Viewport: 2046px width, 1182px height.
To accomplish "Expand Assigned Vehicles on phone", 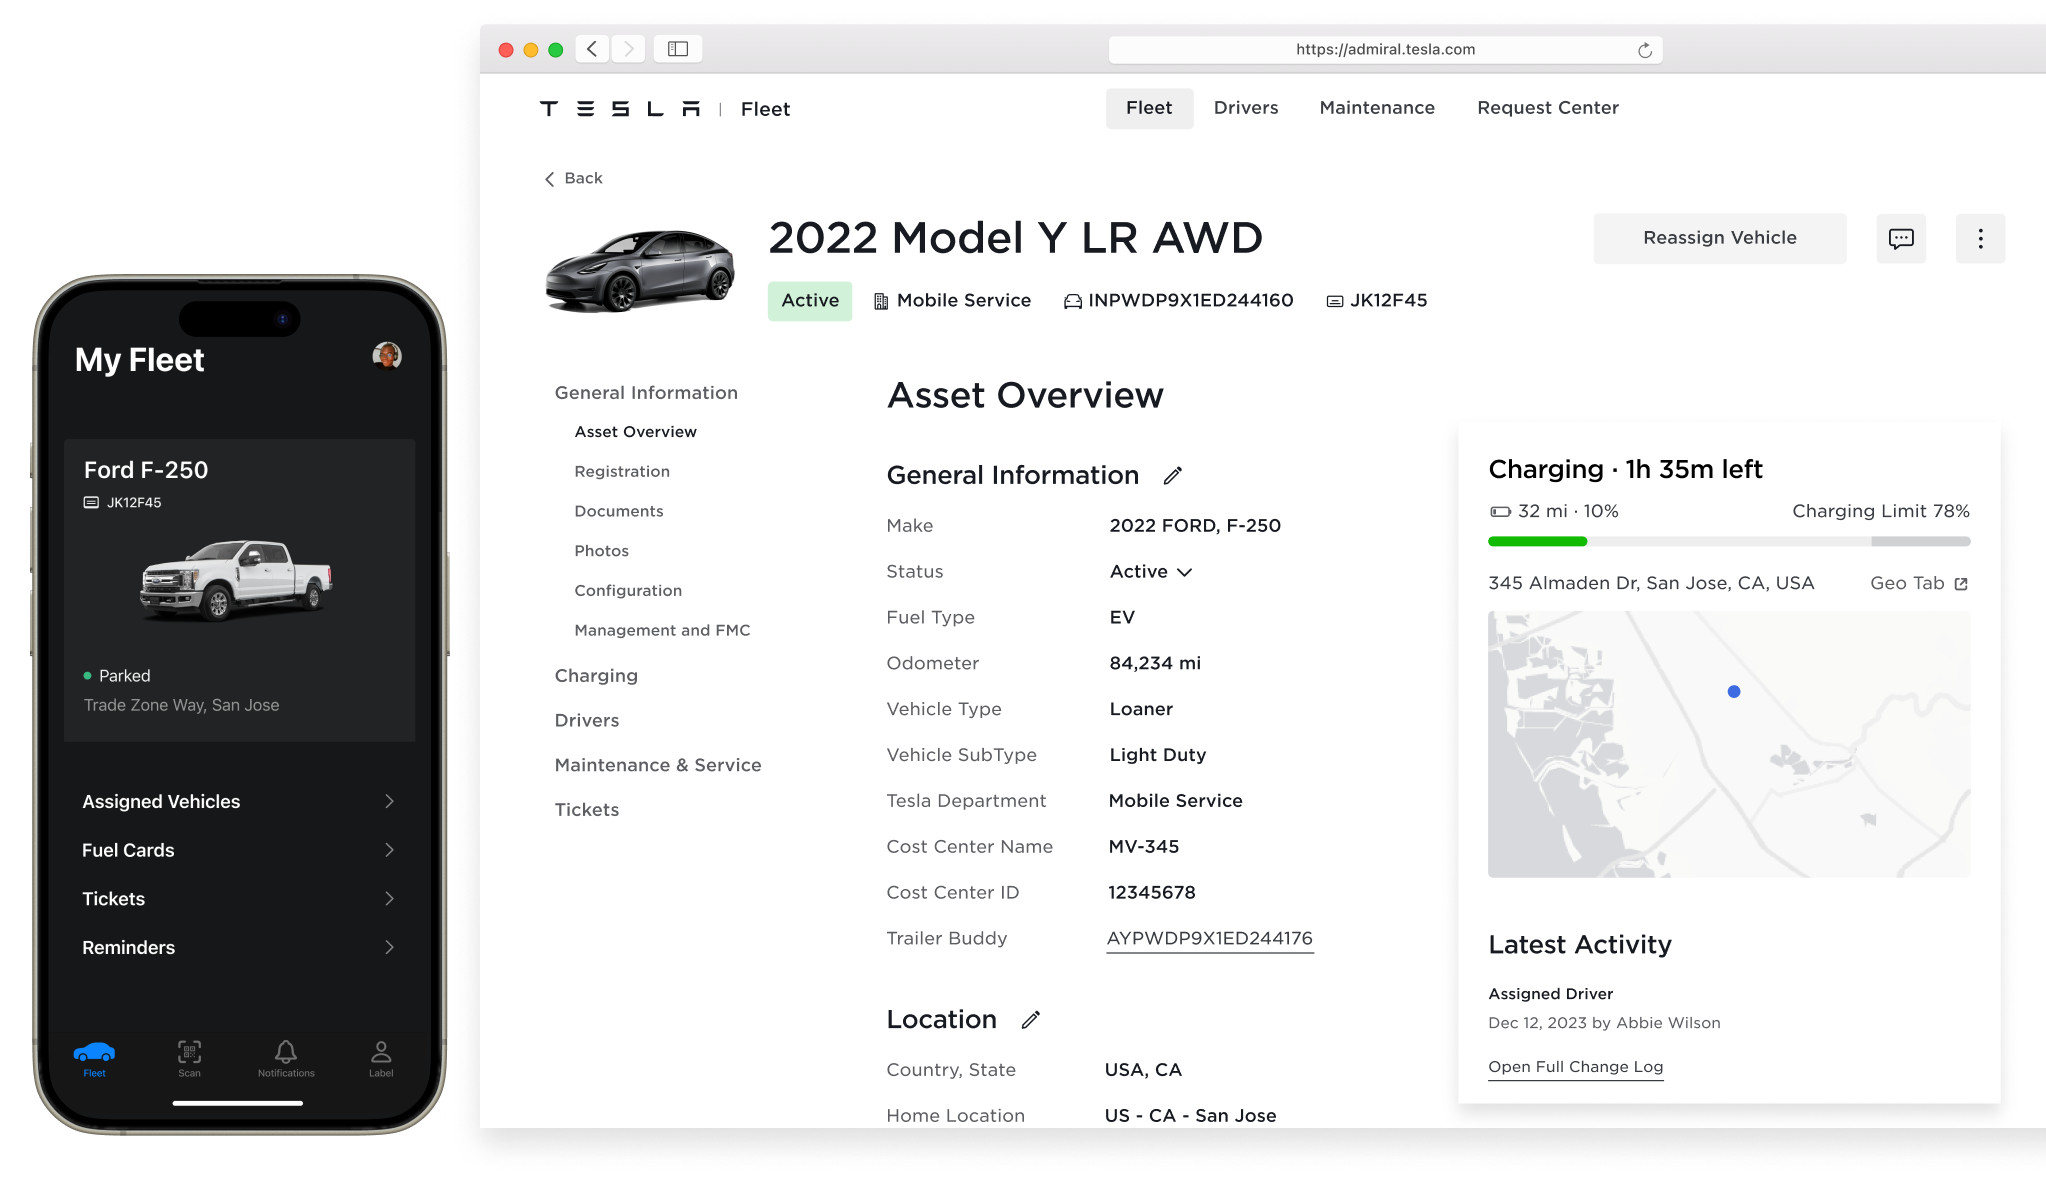I will [x=389, y=801].
